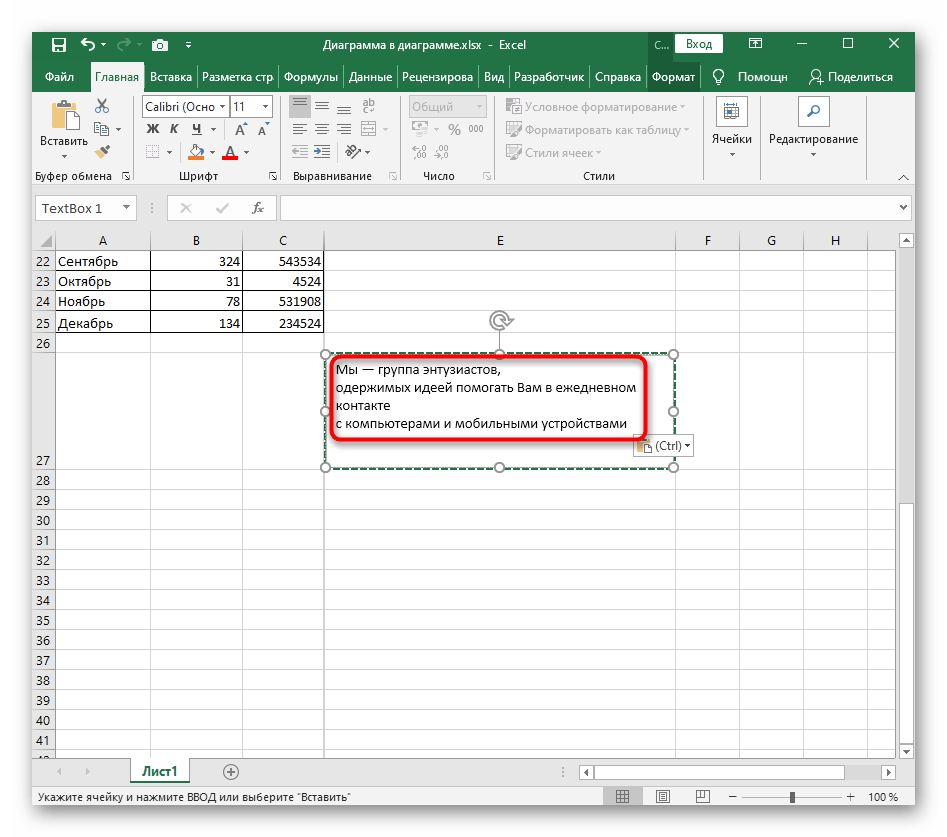The width and height of the screenshot is (947, 837).
Task: Expand the Paste Options (Ctrl) dropdown
Action: (x=687, y=446)
